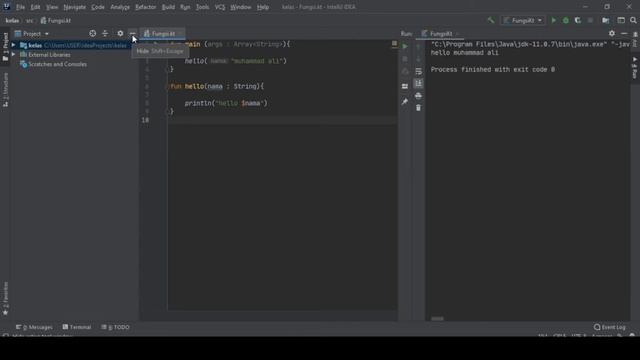
Task: Open the Project view dropdown
Action: pos(32,34)
